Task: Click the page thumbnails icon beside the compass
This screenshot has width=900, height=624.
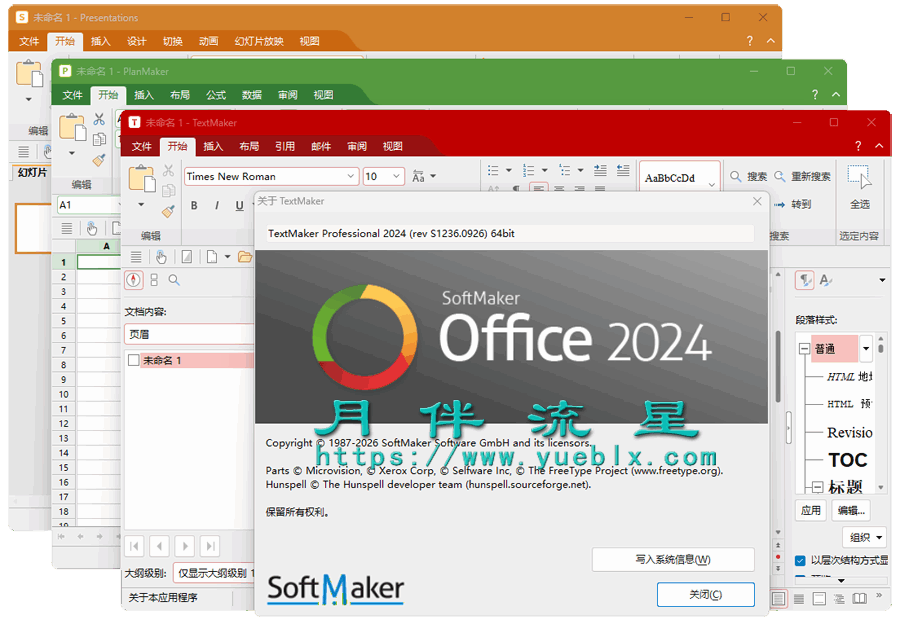Action: click(154, 280)
